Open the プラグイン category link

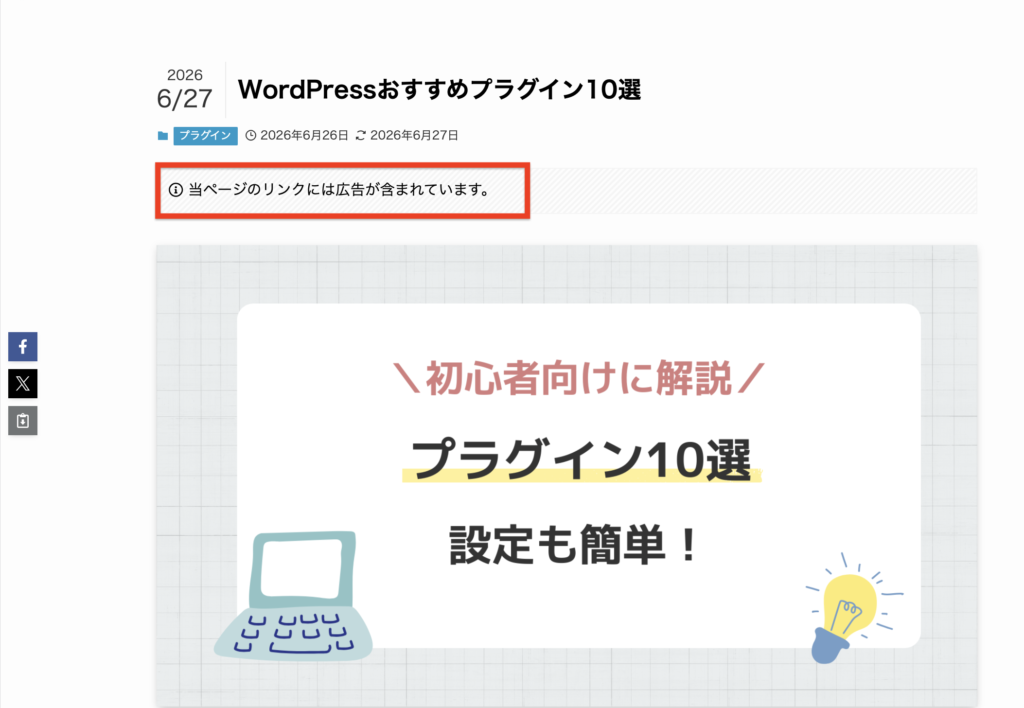click(x=205, y=136)
